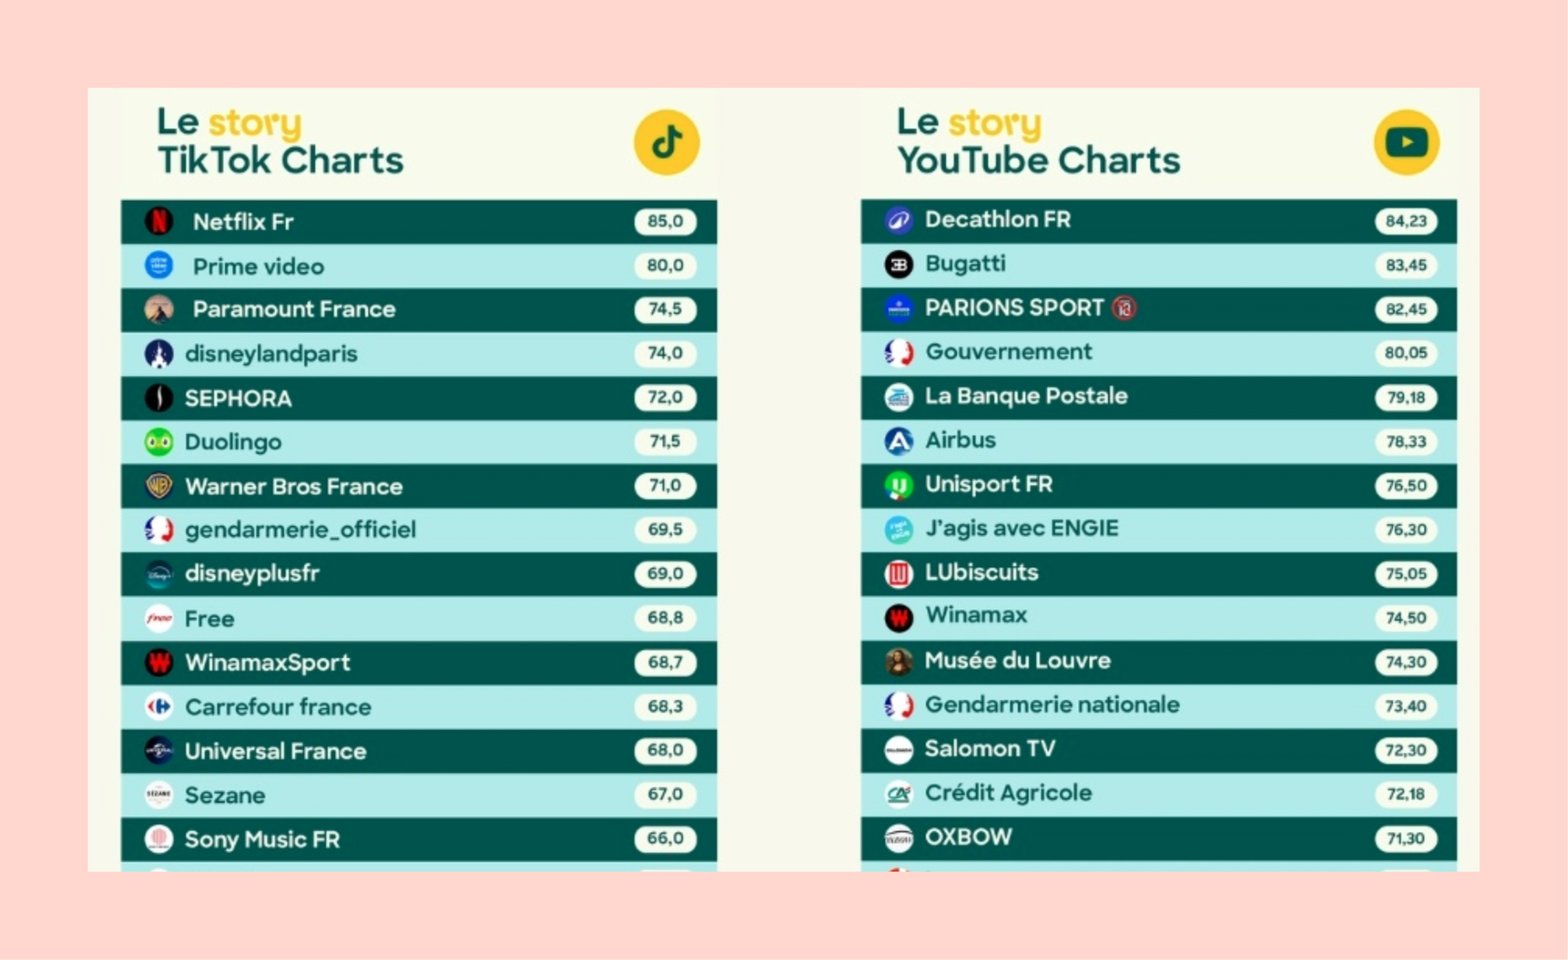Click the YouTube play logo icon
Viewport: 1568px width, 960px height.
[1406, 142]
